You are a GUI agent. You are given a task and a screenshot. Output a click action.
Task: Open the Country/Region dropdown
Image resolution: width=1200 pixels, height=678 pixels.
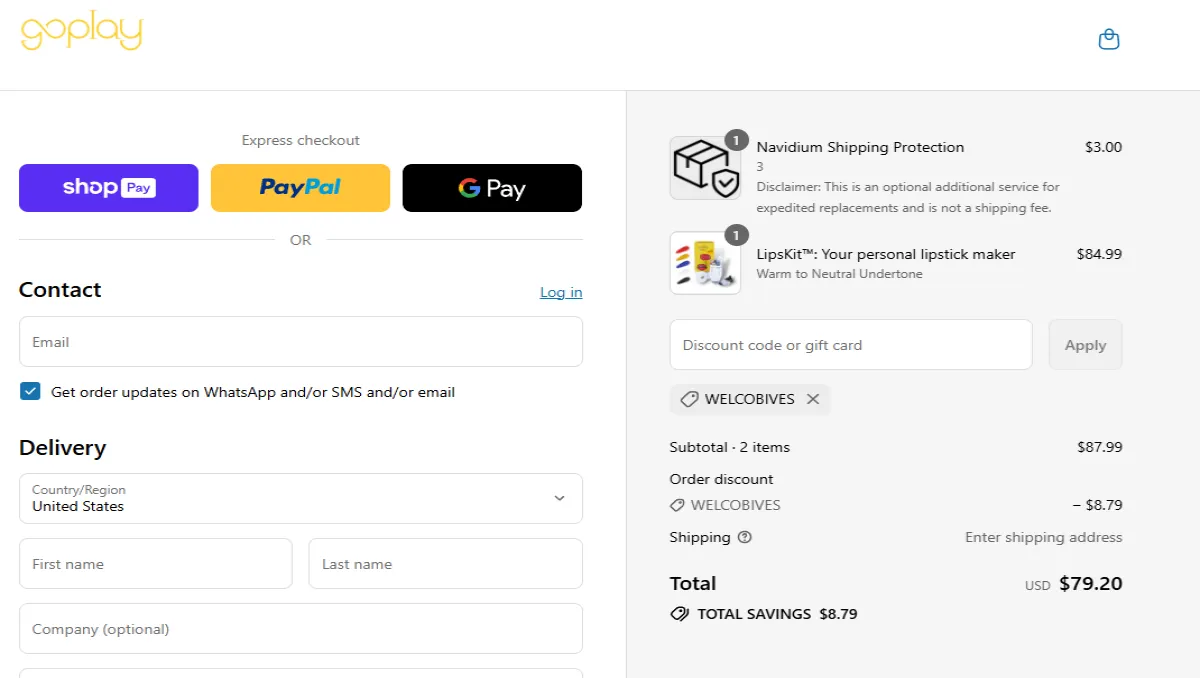coord(300,498)
